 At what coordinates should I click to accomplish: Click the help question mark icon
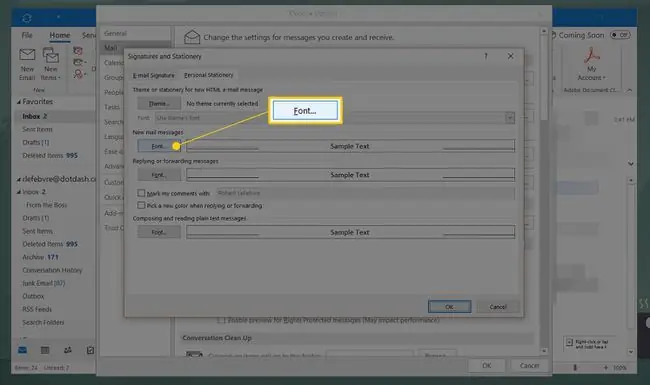(x=486, y=56)
